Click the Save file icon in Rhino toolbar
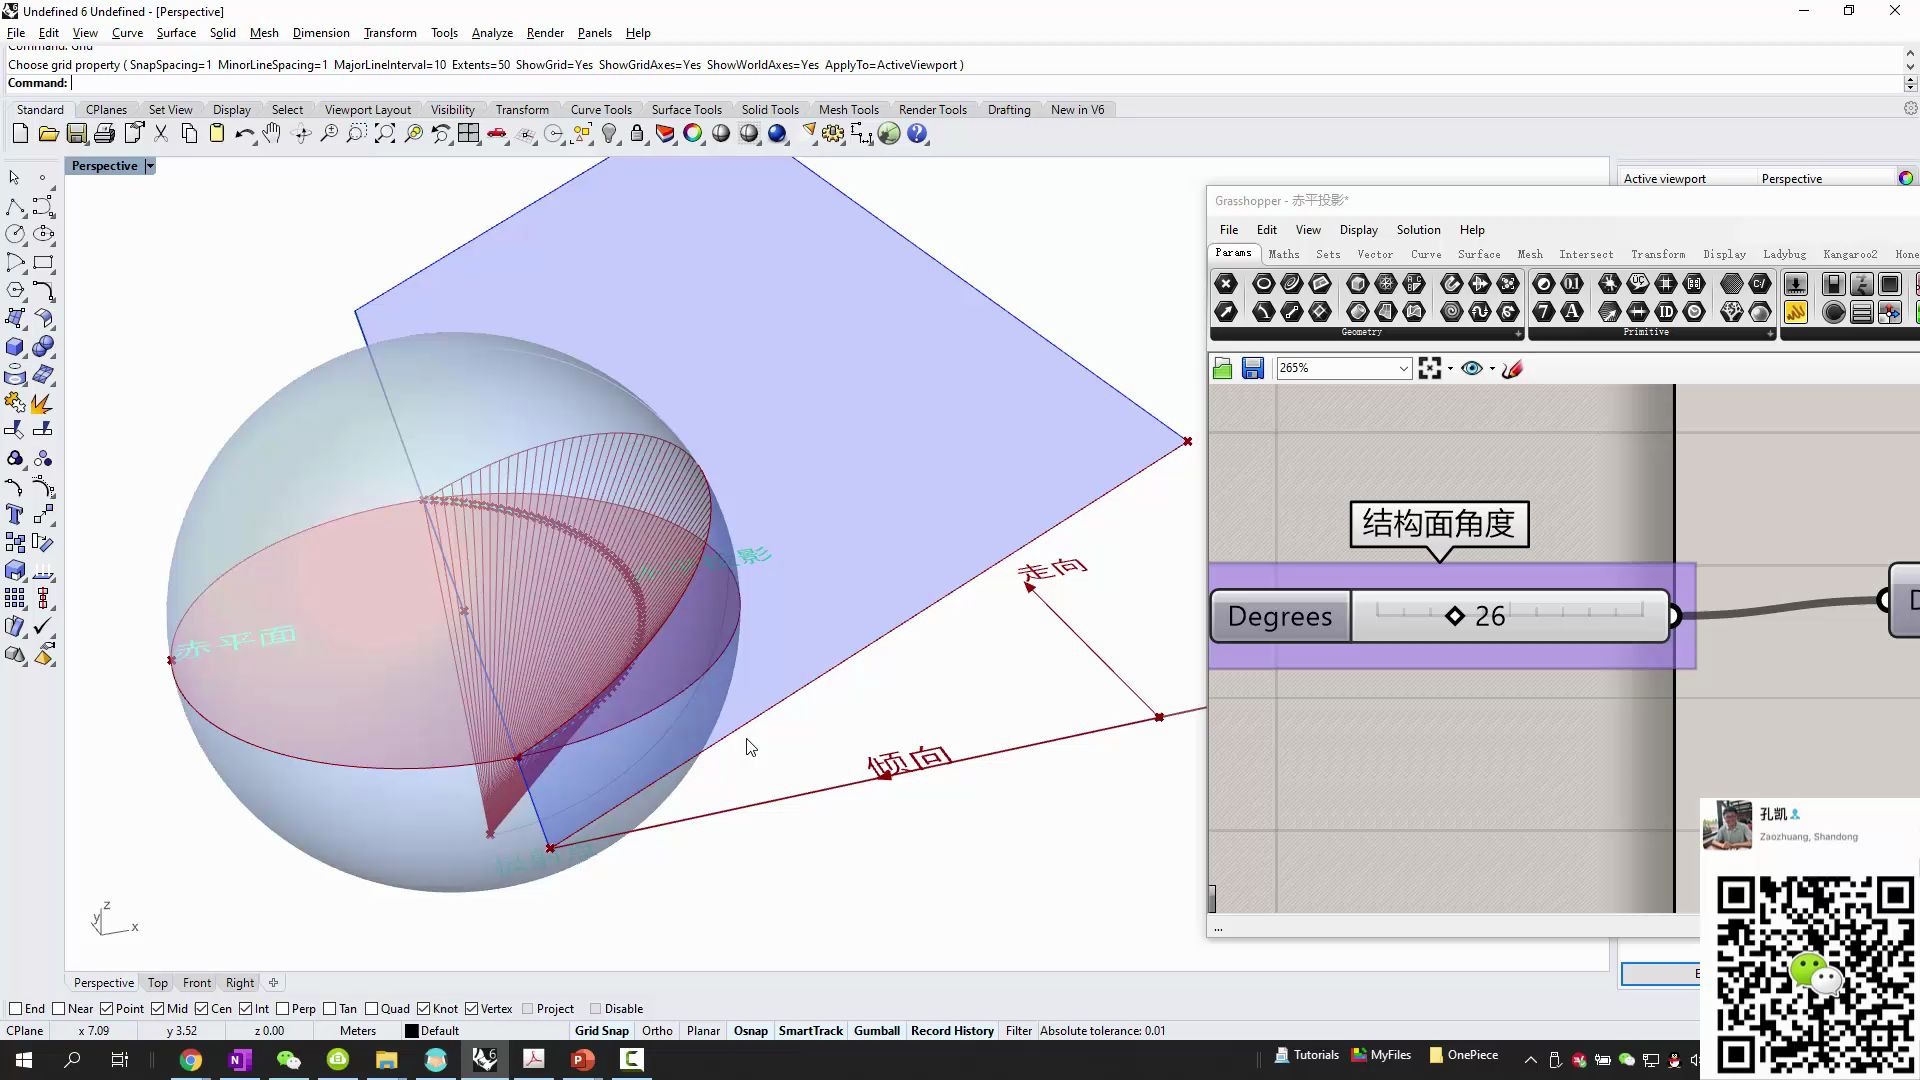This screenshot has height=1080, width=1920. coord(77,134)
